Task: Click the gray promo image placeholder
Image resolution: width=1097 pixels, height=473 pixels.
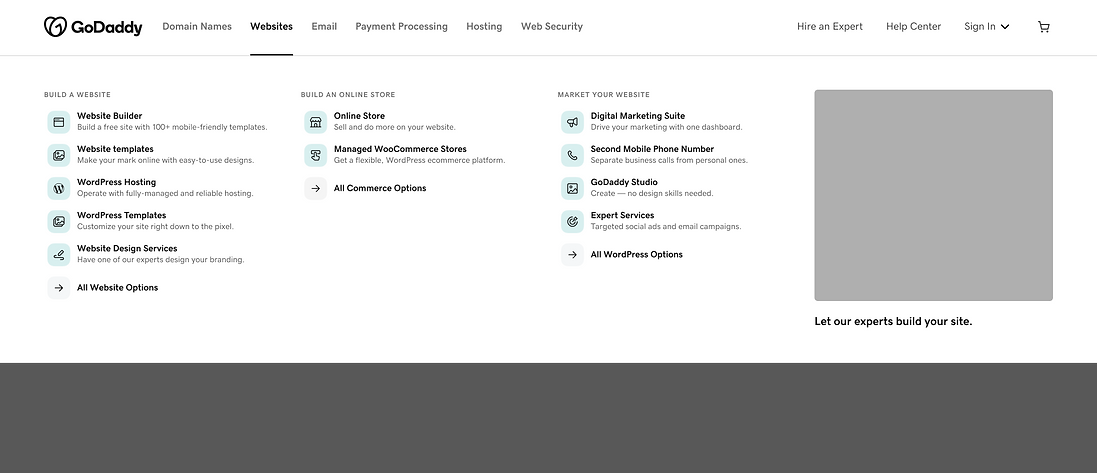Action: tap(933, 195)
